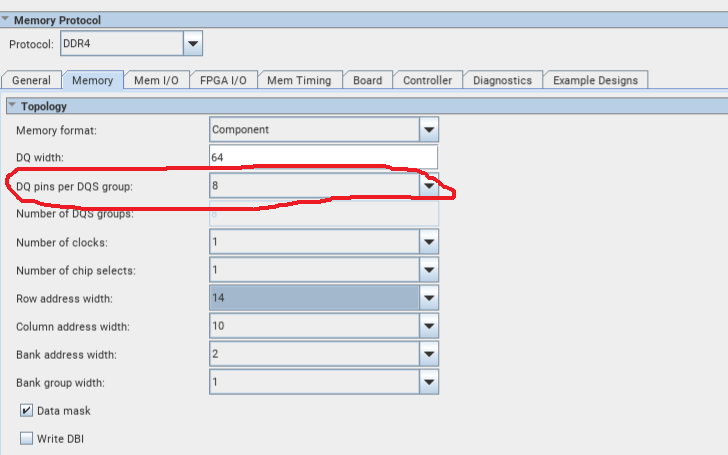Open the Bank group width dropdown
Screen dimensions: 728x455
click(x=429, y=382)
